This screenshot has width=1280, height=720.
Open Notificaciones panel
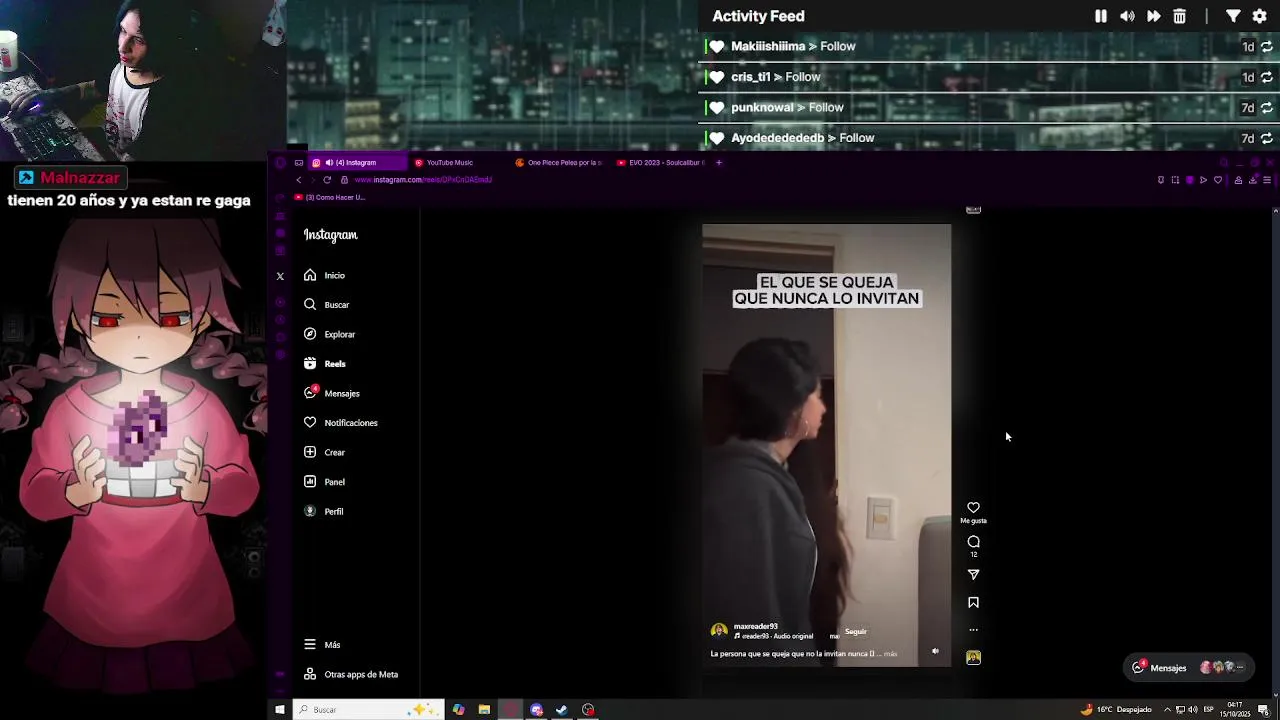tap(340, 423)
